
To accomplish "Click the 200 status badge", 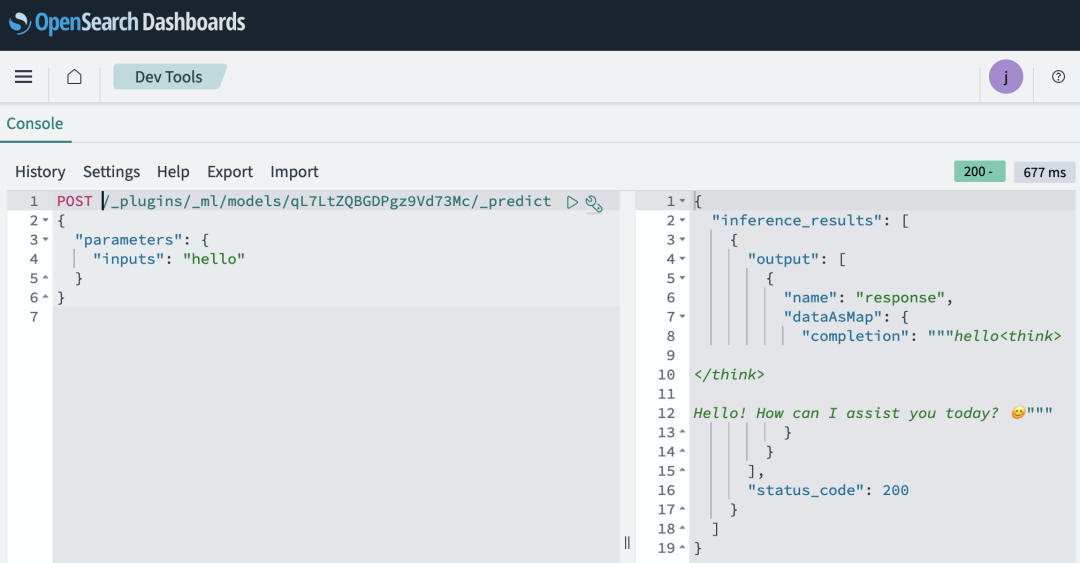I will coord(979,172).
